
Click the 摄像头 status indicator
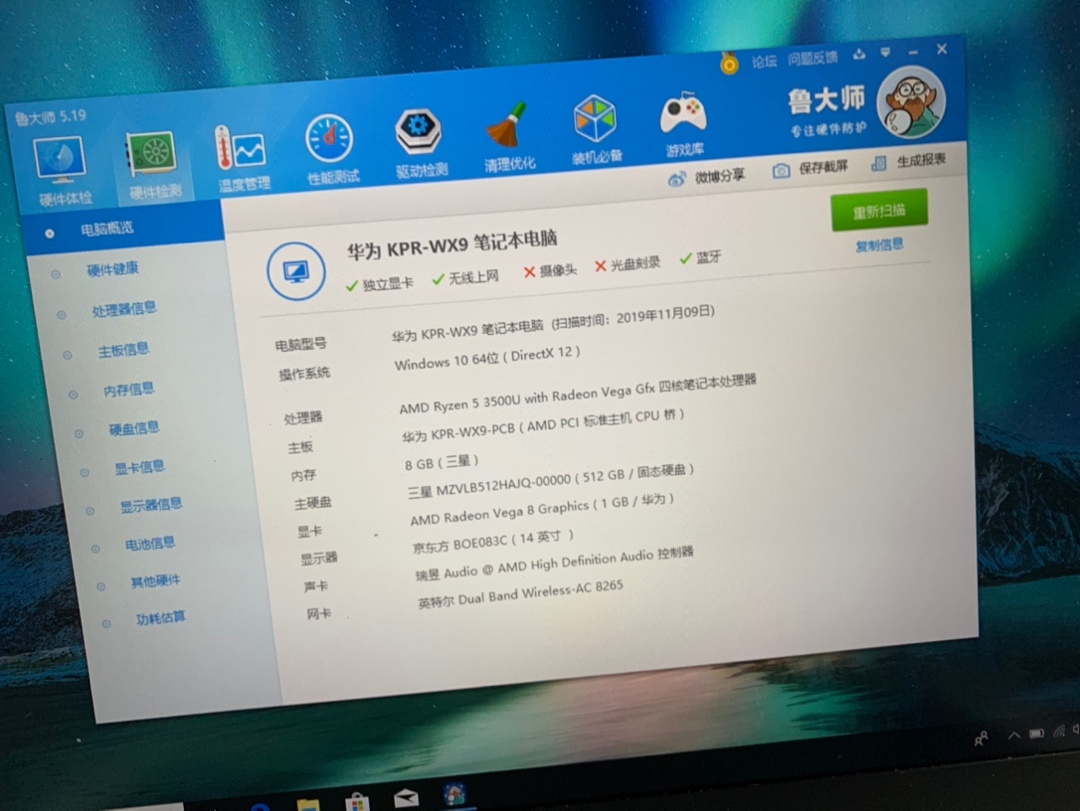(550, 271)
